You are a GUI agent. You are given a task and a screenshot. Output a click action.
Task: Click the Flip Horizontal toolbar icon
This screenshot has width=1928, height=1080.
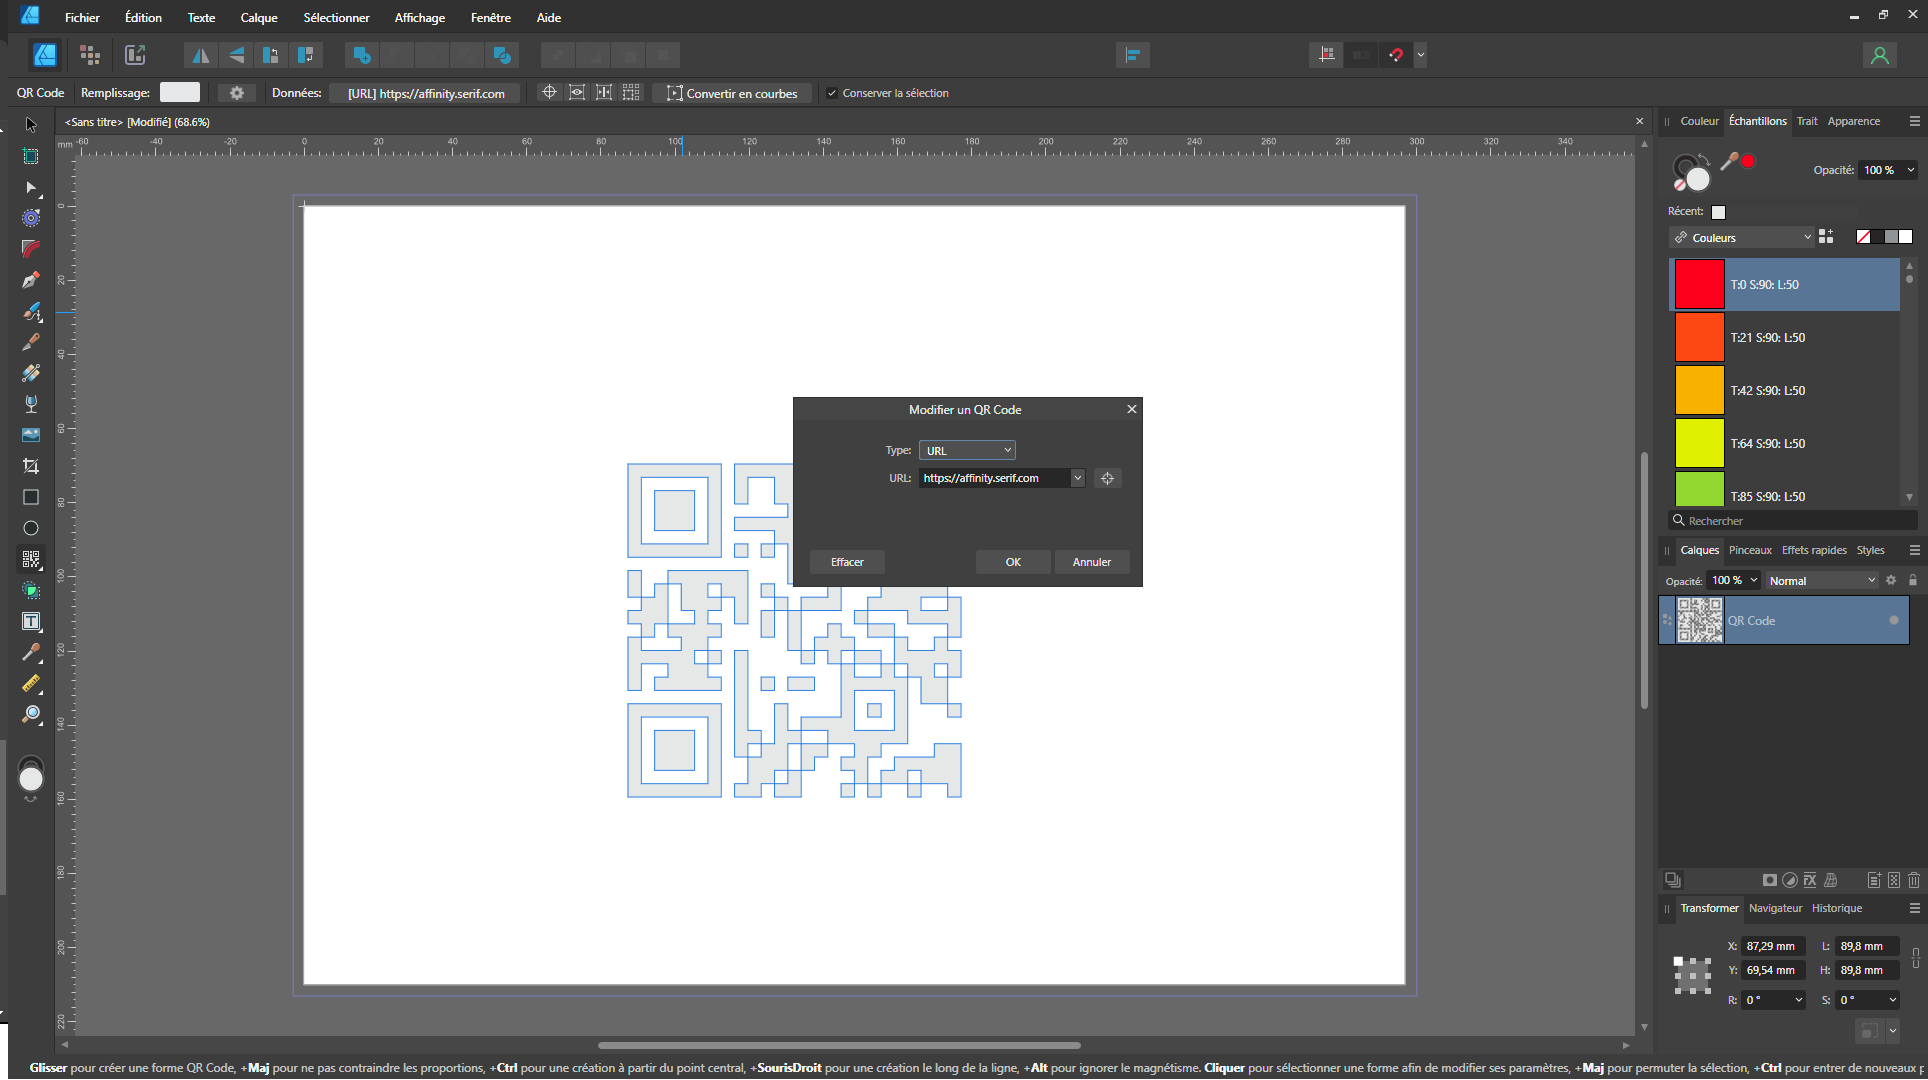(x=201, y=55)
